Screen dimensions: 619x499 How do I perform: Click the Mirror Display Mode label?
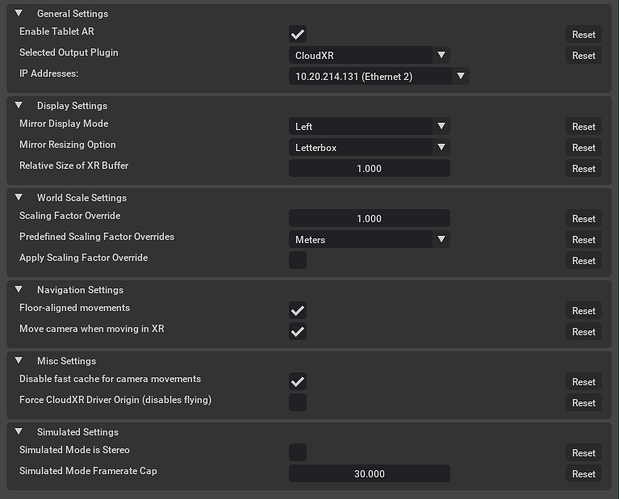point(64,124)
